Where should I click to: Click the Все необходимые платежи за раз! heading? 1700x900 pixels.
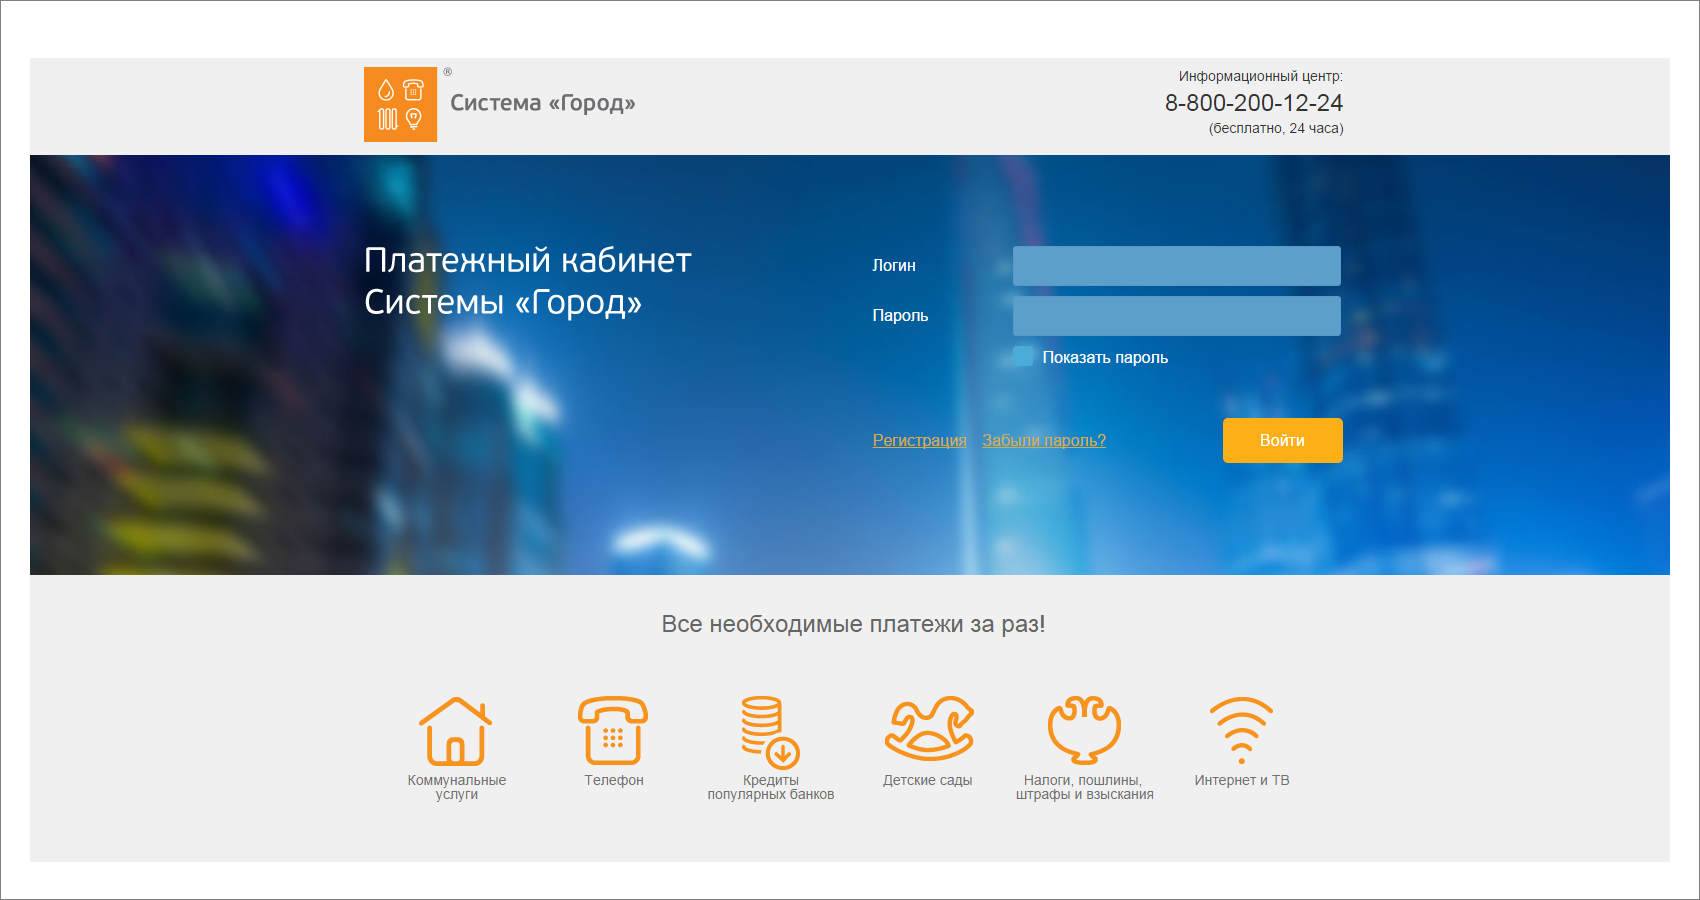(x=853, y=624)
